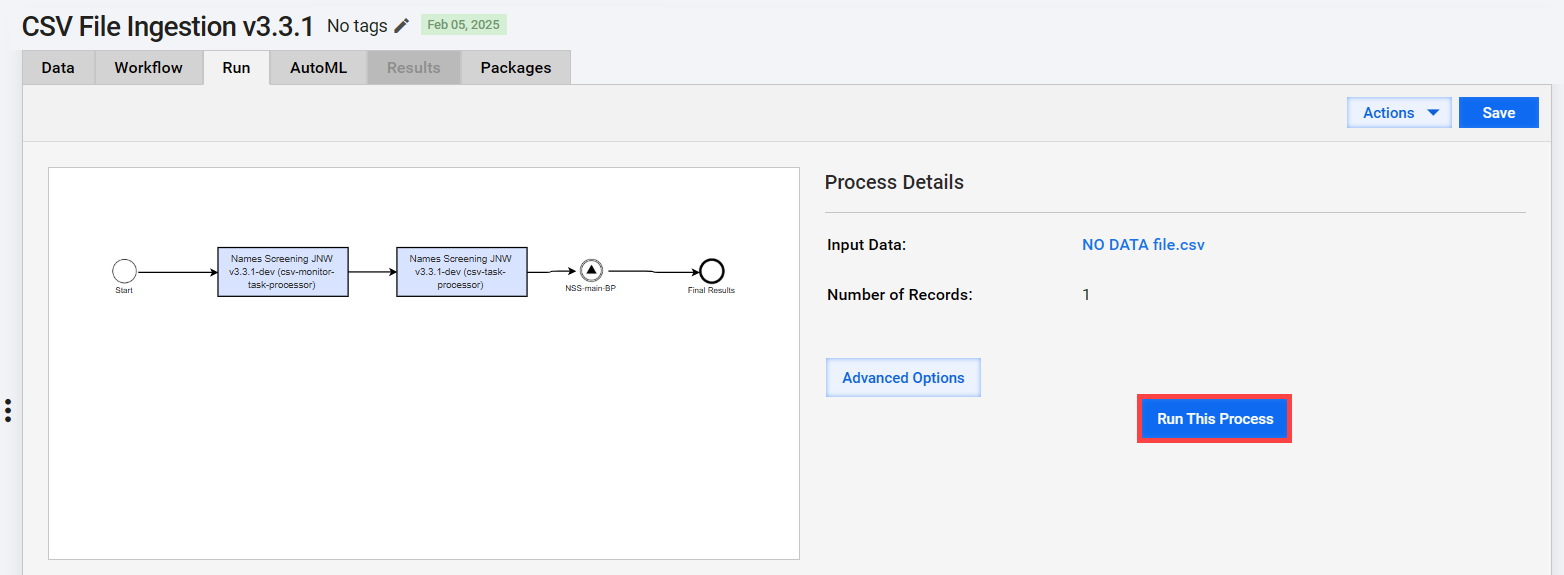
Task: Open the Workflow tab
Action: (x=148, y=68)
